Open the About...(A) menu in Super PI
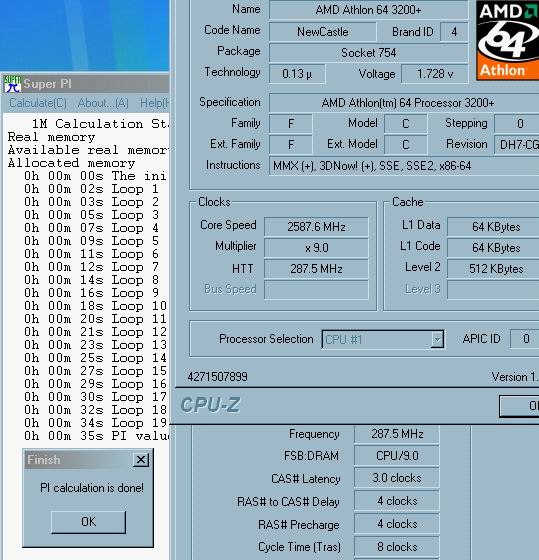The image size is (539, 560). click(x=103, y=103)
